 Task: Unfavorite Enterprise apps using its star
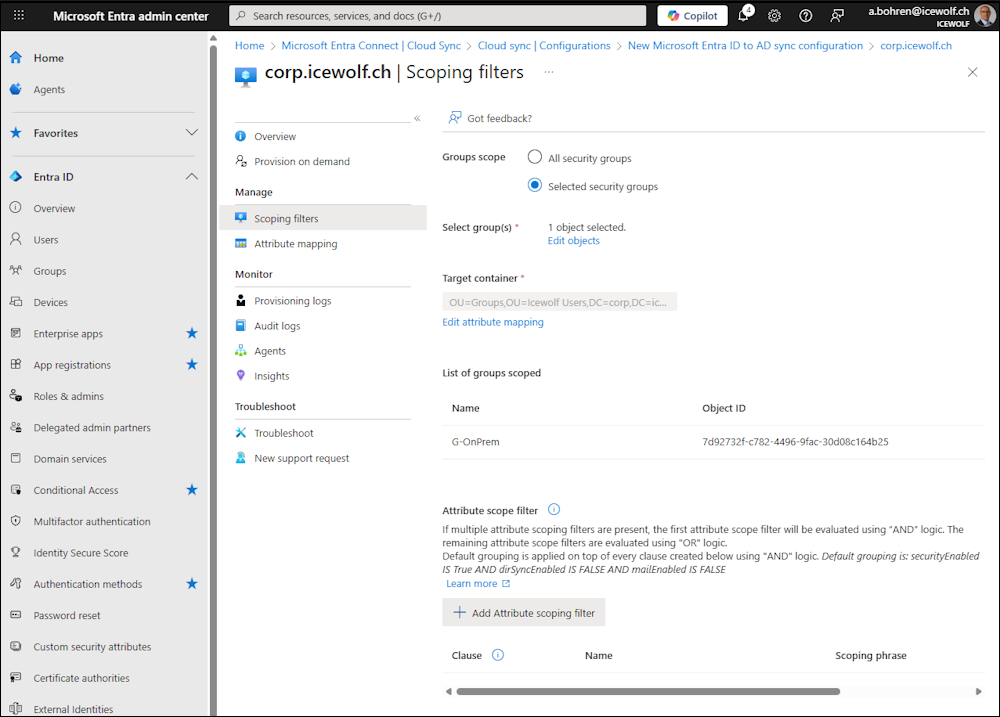(x=192, y=333)
